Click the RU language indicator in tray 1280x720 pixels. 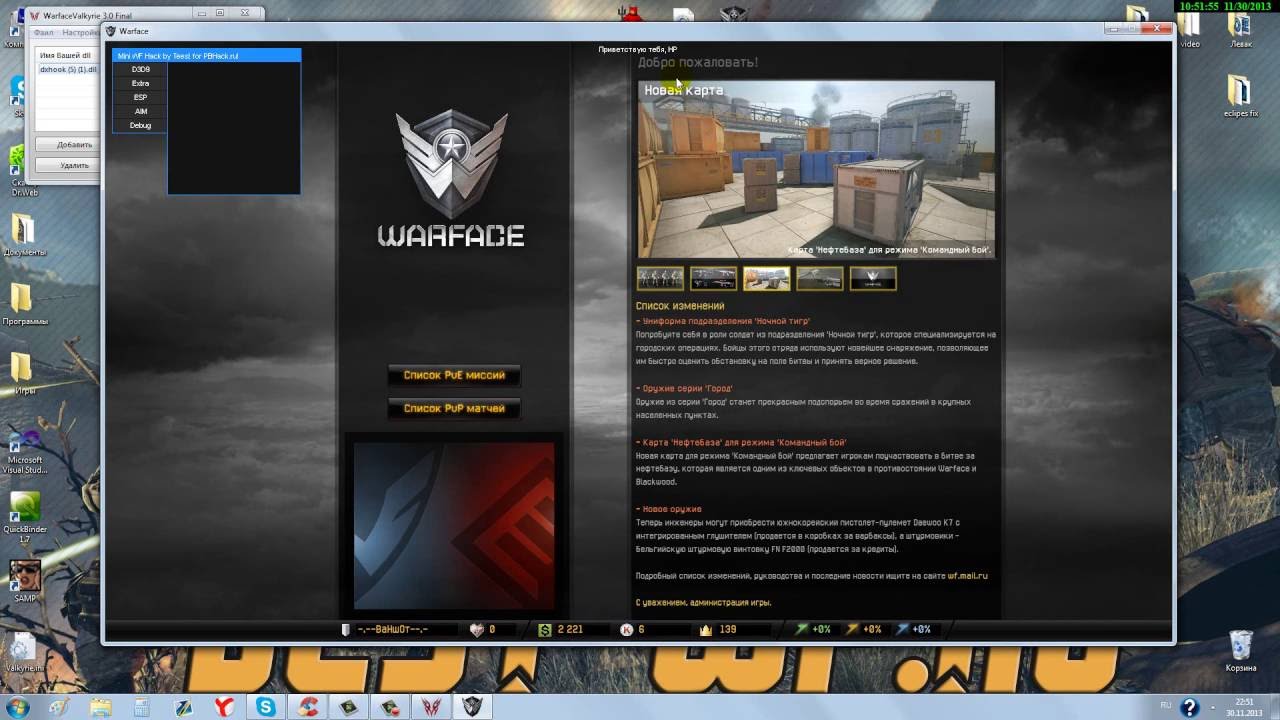coord(1165,706)
